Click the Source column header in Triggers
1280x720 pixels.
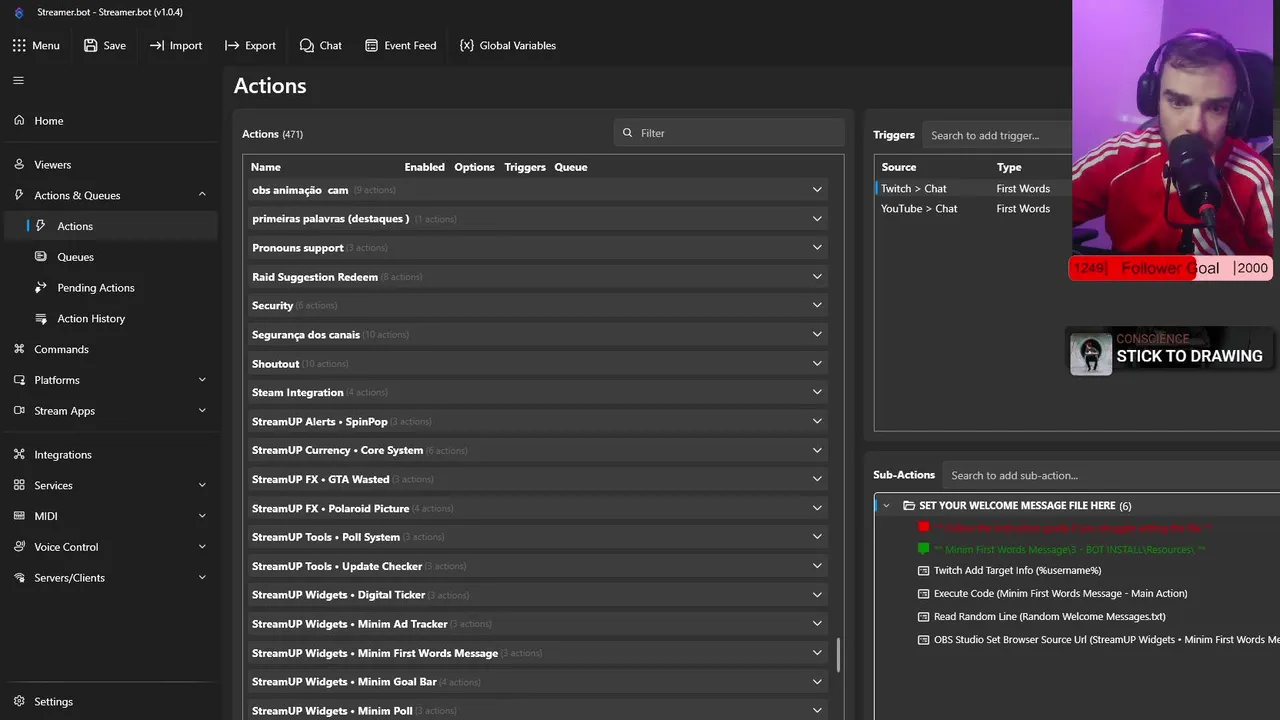click(x=899, y=167)
